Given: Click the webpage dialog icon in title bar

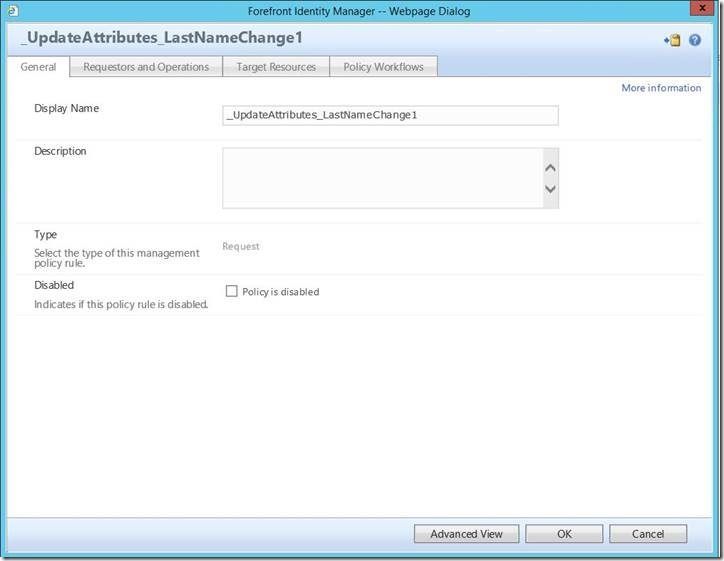Looking at the screenshot, I should [13, 10].
